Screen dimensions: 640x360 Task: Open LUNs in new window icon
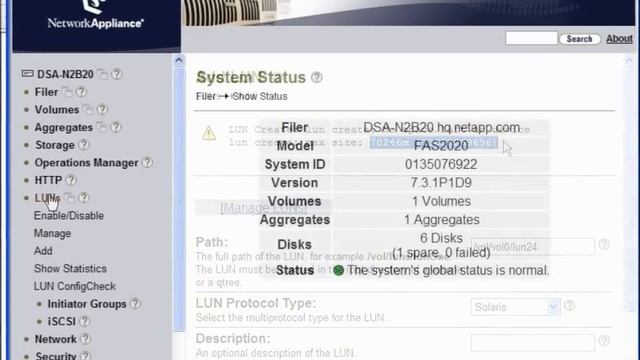[x=69, y=198]
